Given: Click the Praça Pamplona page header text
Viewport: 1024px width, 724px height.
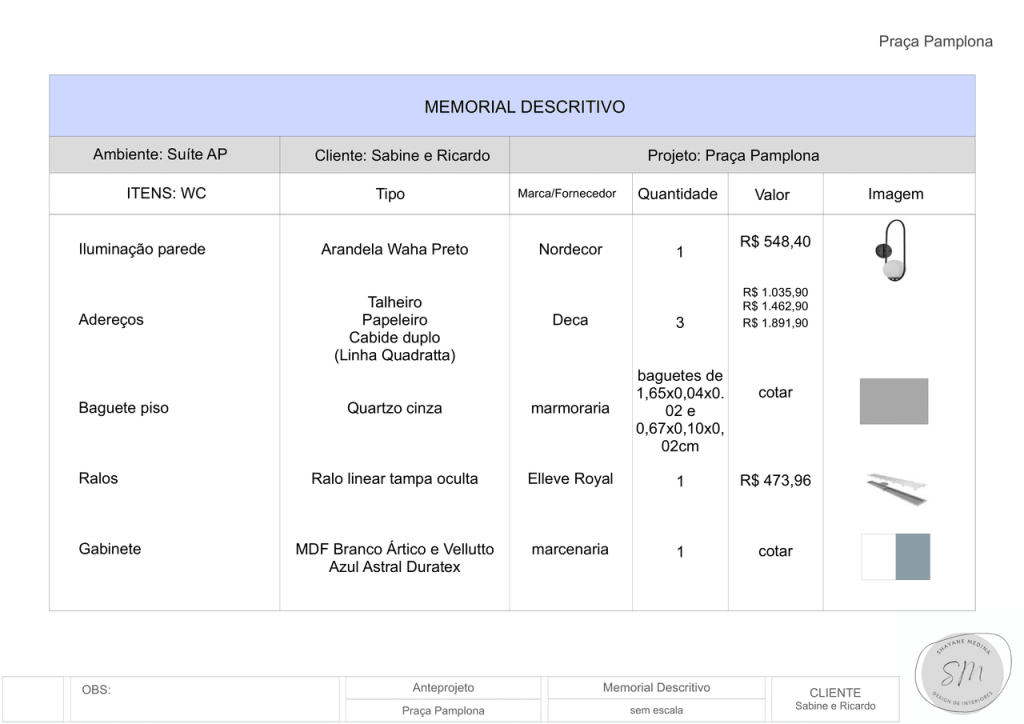Looking at the screenshot, I should pos(935,41).
